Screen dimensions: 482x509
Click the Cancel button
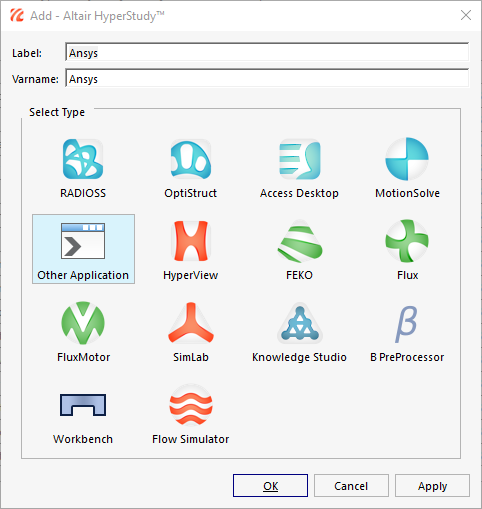pos(351,486)
